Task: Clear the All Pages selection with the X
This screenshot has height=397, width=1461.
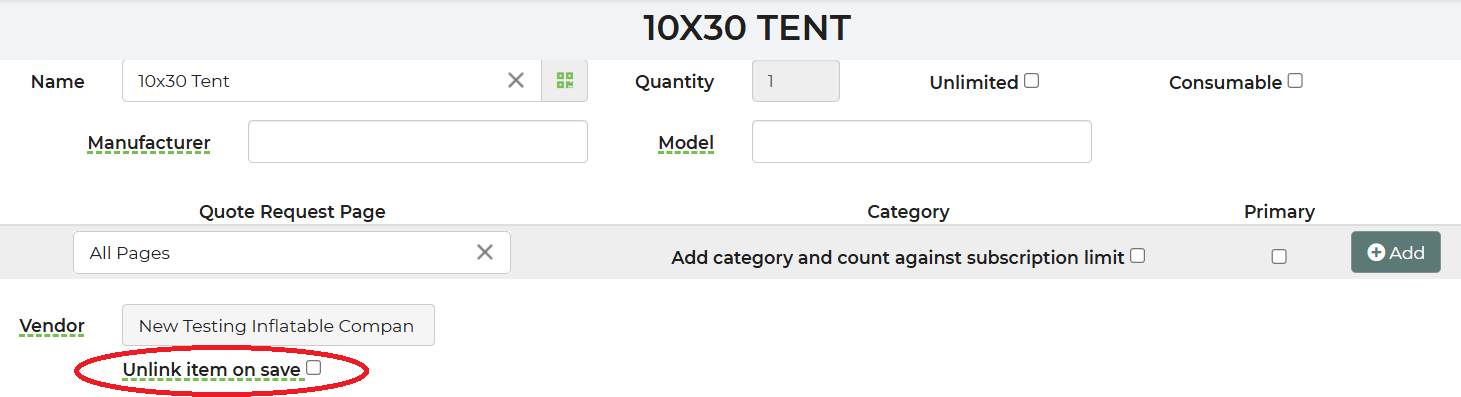Action: click(485, 252)
